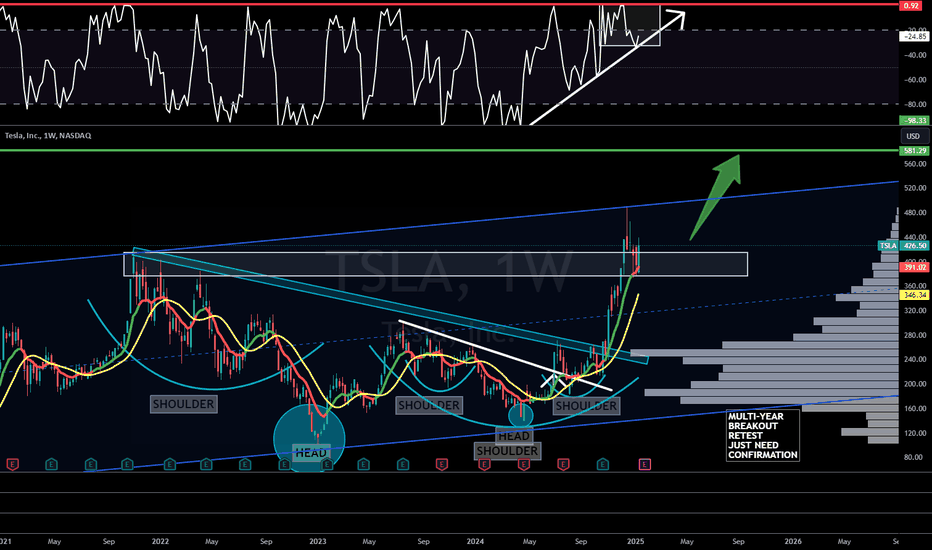The height and width of the screenshot is (550, 932).
Task: Open the USD currency selector
Action: [x=914, y=136]
